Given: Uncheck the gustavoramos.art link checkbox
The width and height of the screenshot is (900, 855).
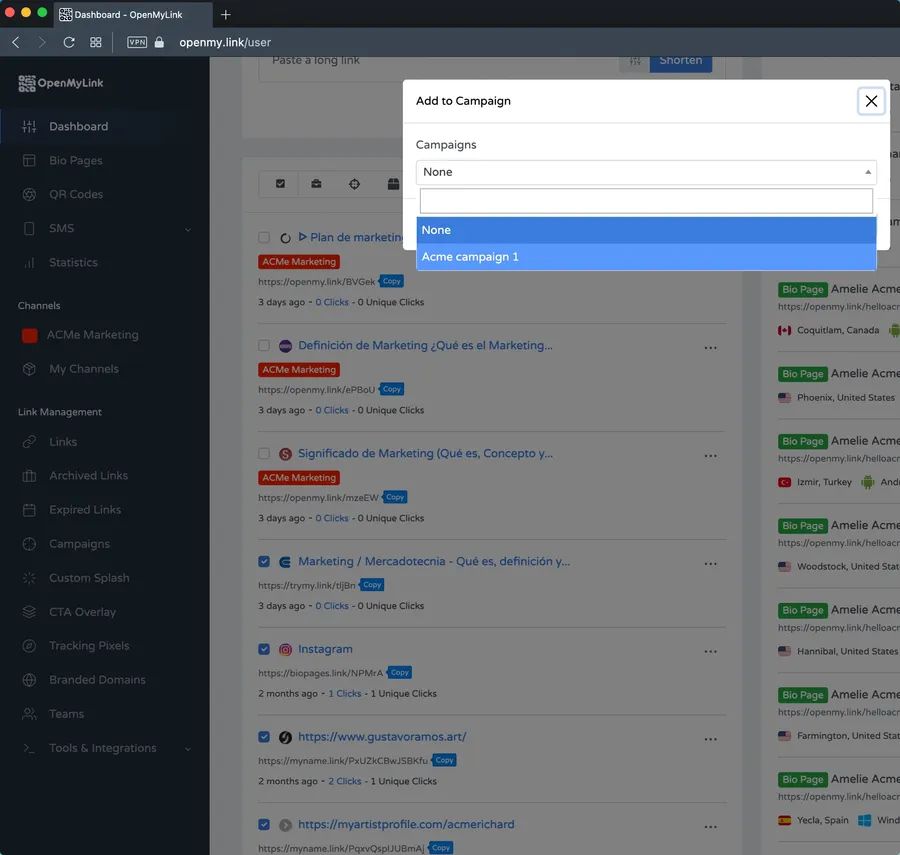Looking at the screenshot, I should pos(264,737).
